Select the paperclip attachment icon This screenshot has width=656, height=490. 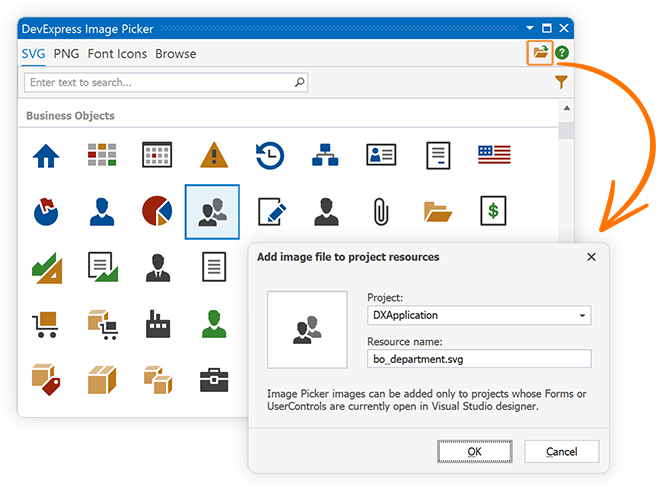click(381, 211)
